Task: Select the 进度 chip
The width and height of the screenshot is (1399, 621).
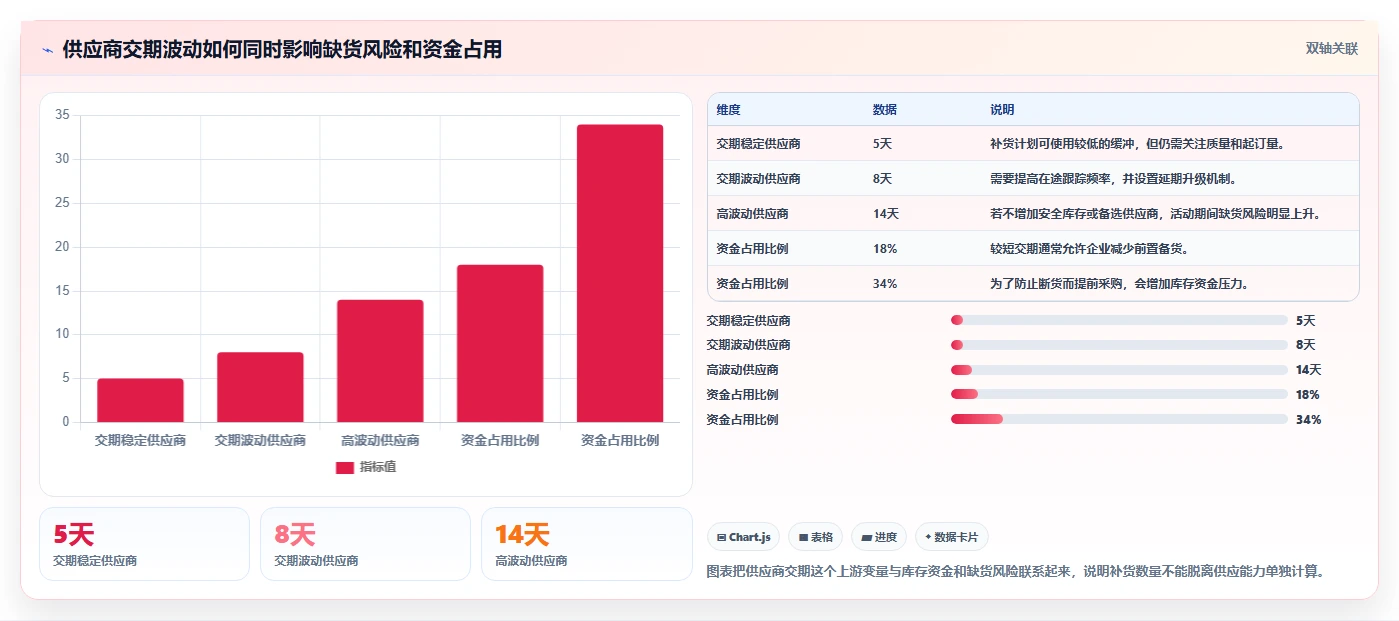Action: pyautogui.click(x=879, y=537)
